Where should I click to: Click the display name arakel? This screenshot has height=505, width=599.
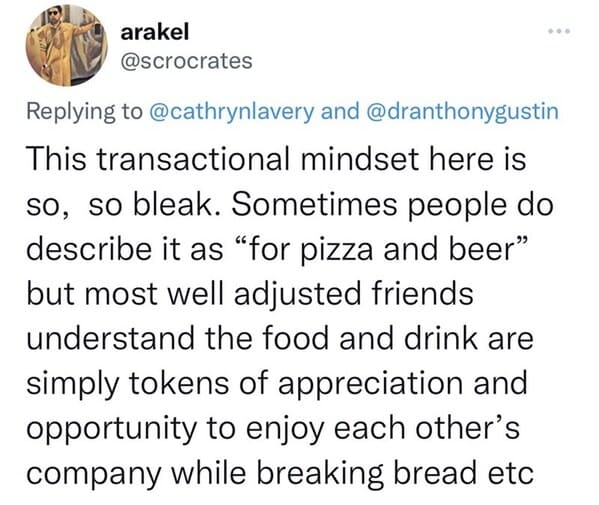[155, 32]
